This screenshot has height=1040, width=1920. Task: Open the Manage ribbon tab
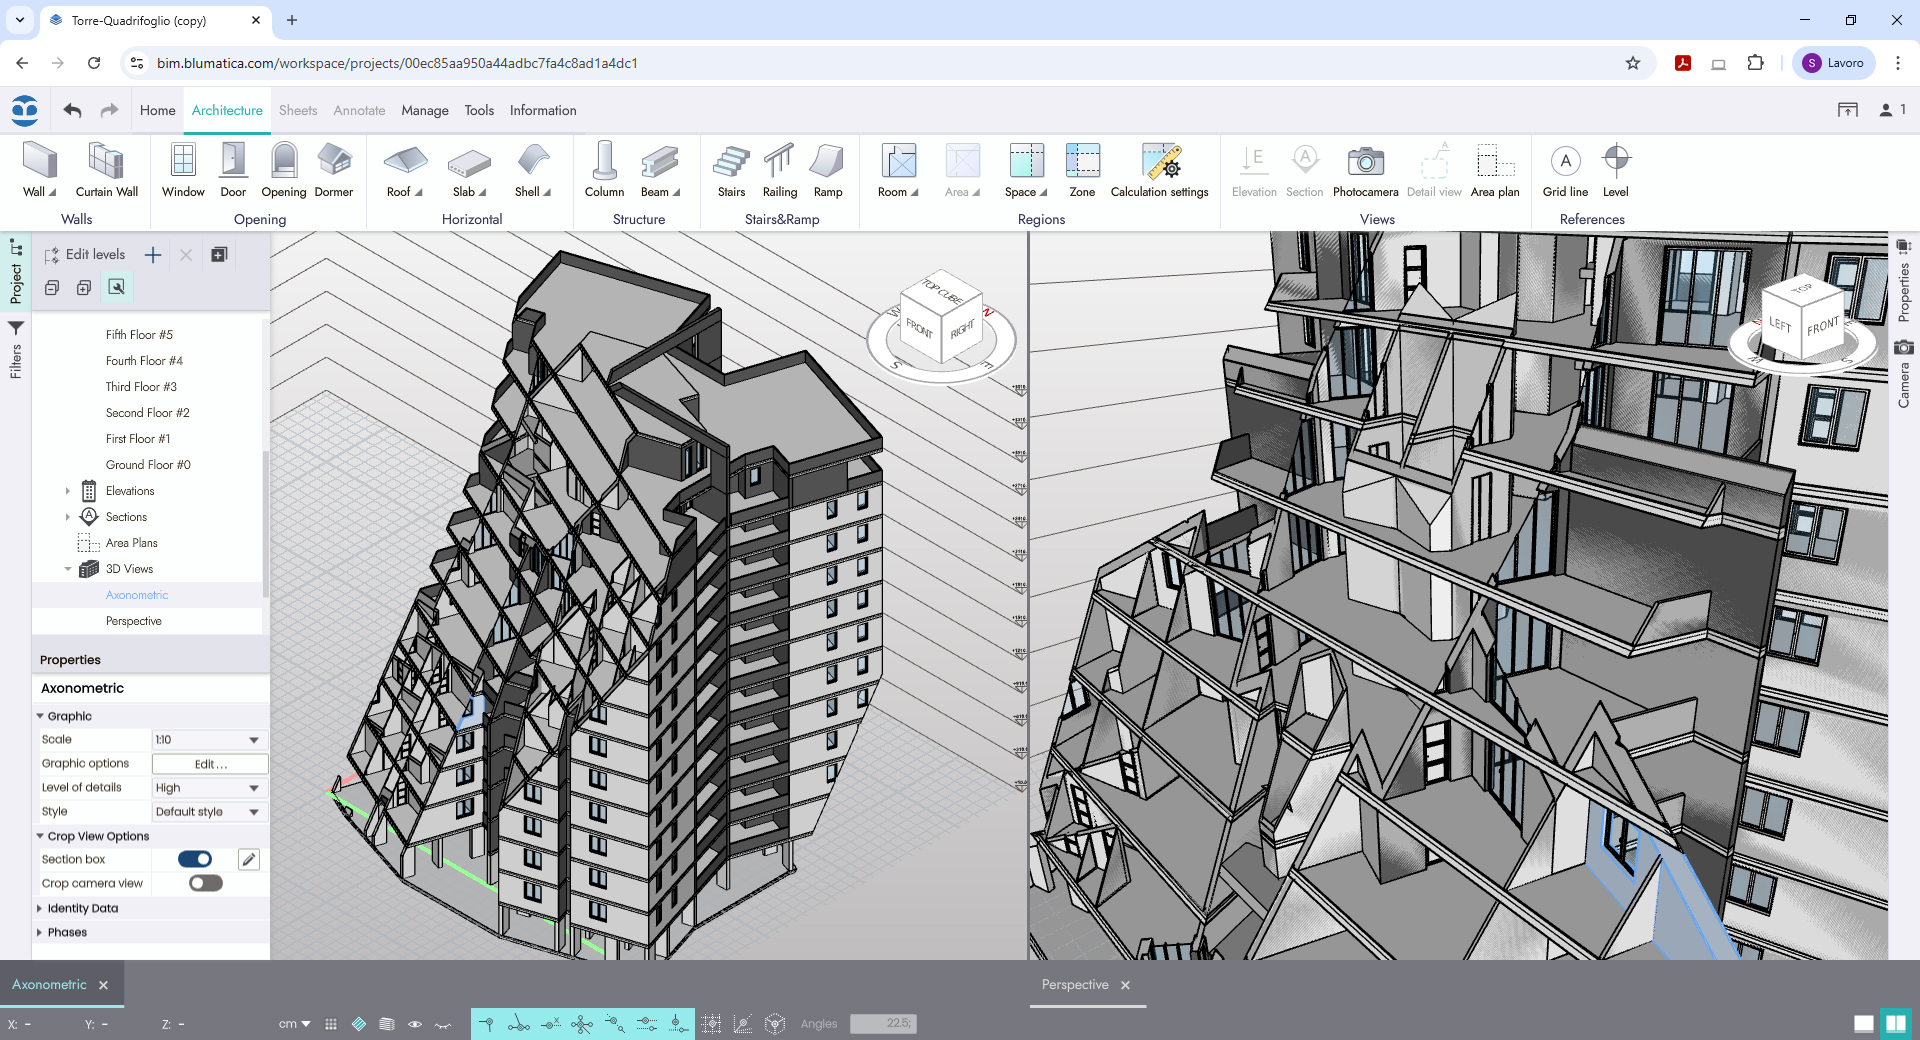coord(424,111)
